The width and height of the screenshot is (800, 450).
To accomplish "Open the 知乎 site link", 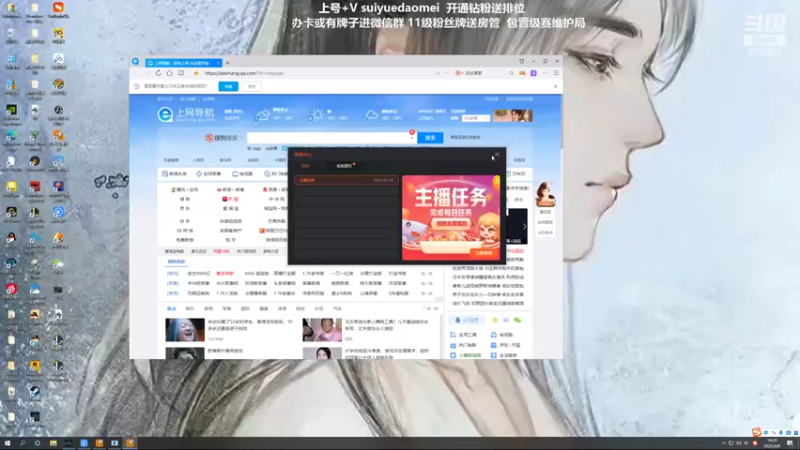I will point(230,240).
